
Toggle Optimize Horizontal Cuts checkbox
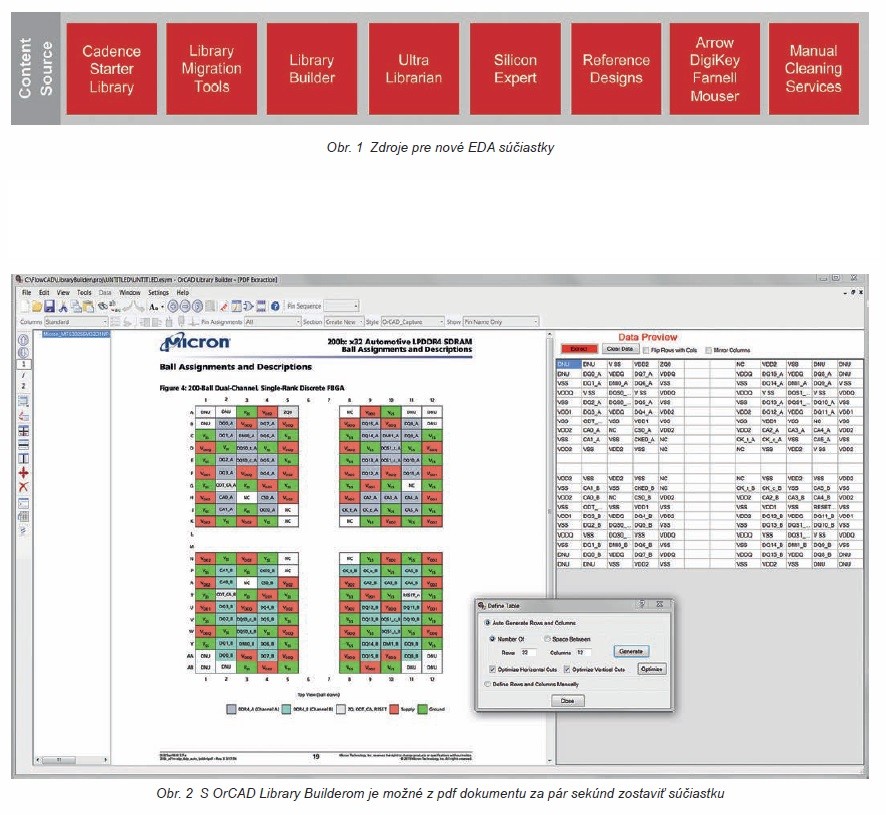493,669
